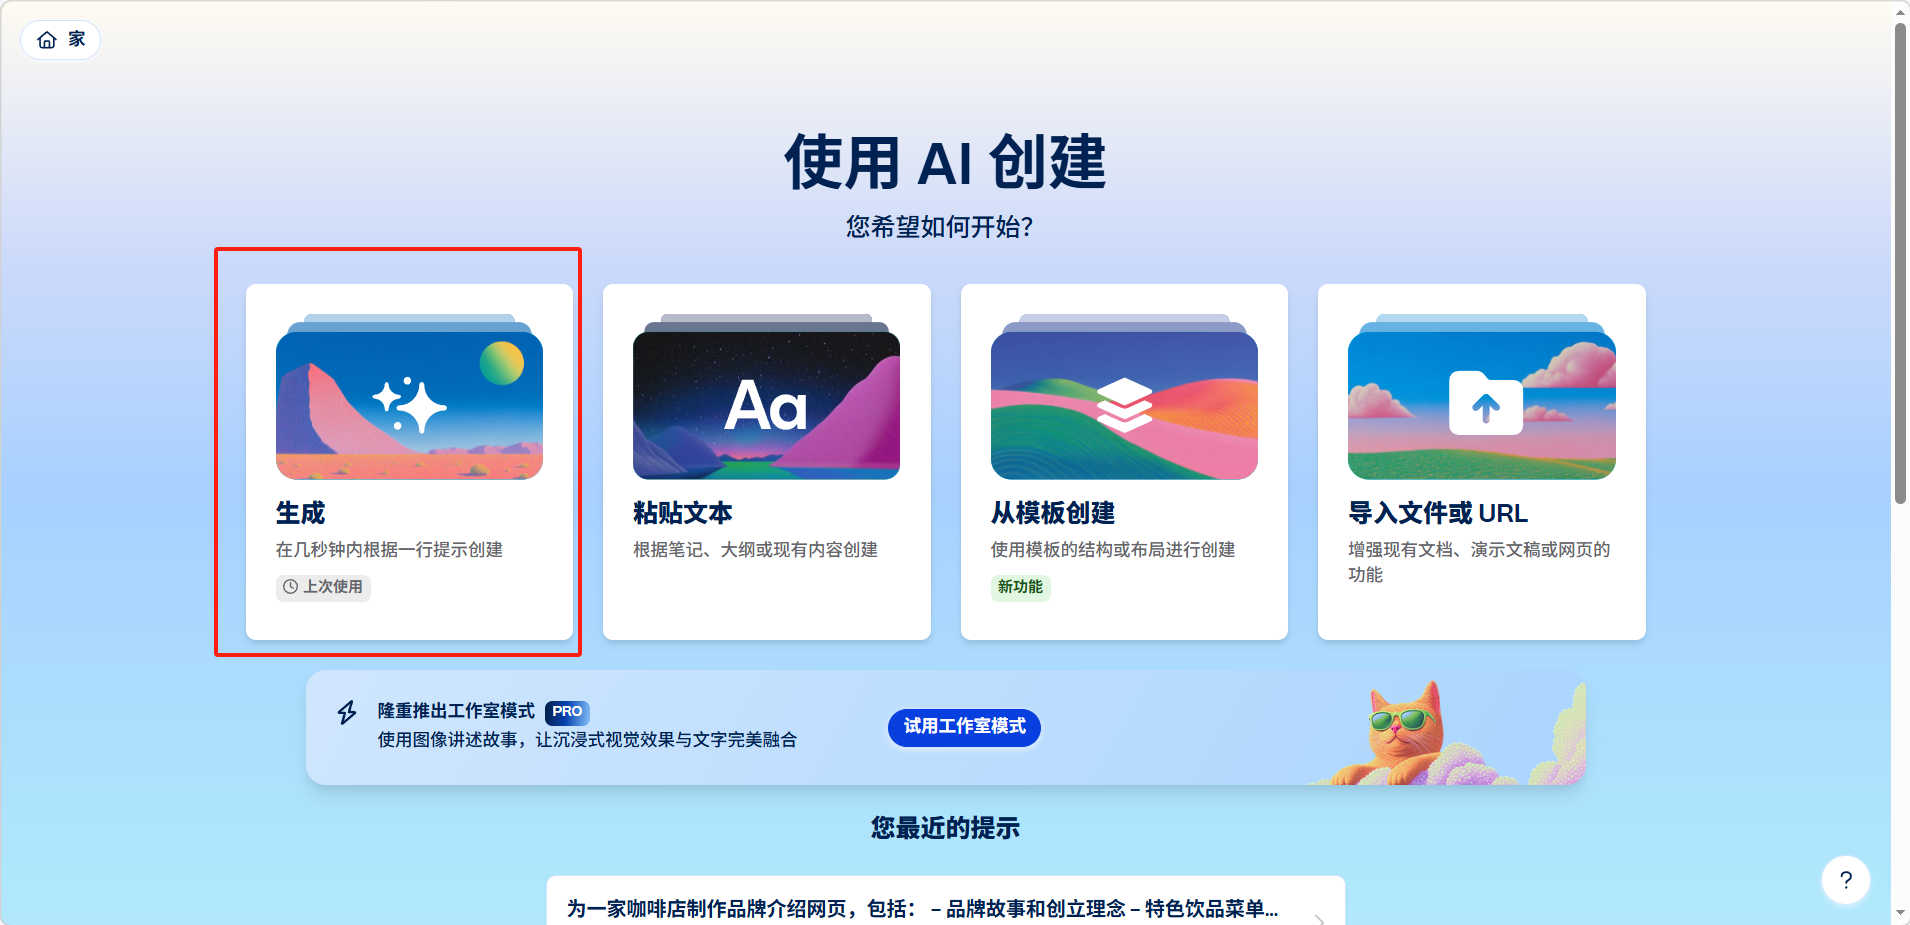Choose 从模板创建 option
Image resolution: width=1910 pixels, height=925 pixels.
pos(1124,462)
